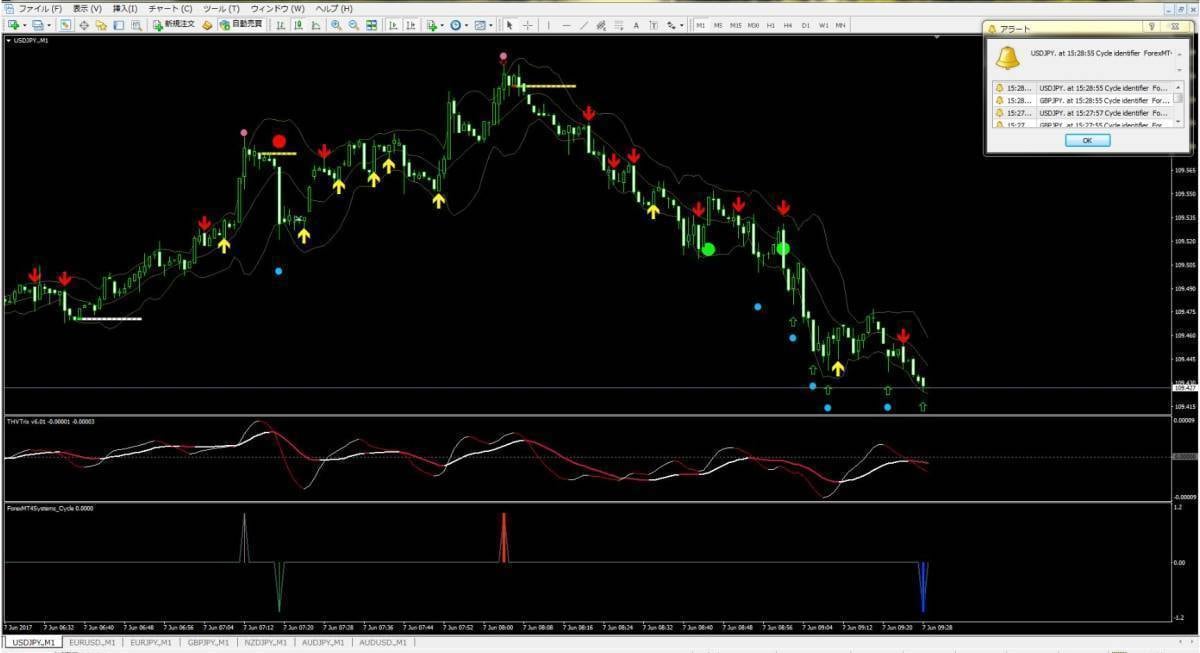1200x653 pixels.
Task: Select the 15:28 GBPJPY alert row
Action: 1082,100
